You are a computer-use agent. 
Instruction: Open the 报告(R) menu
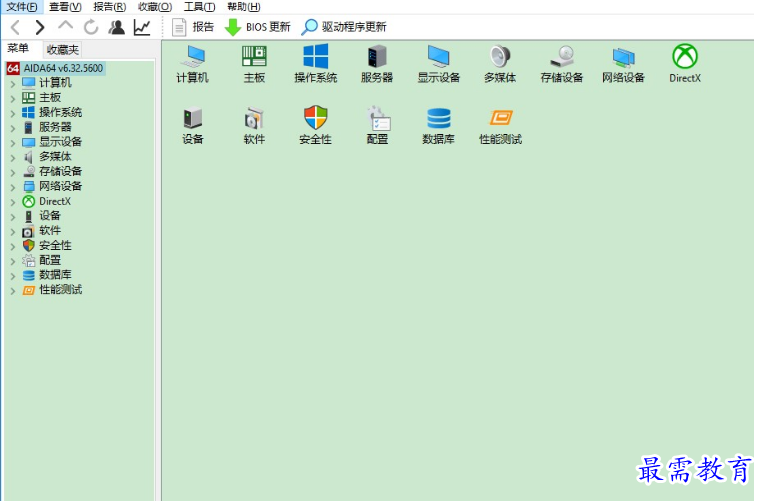pyautogui.click(x=110, y=7)
